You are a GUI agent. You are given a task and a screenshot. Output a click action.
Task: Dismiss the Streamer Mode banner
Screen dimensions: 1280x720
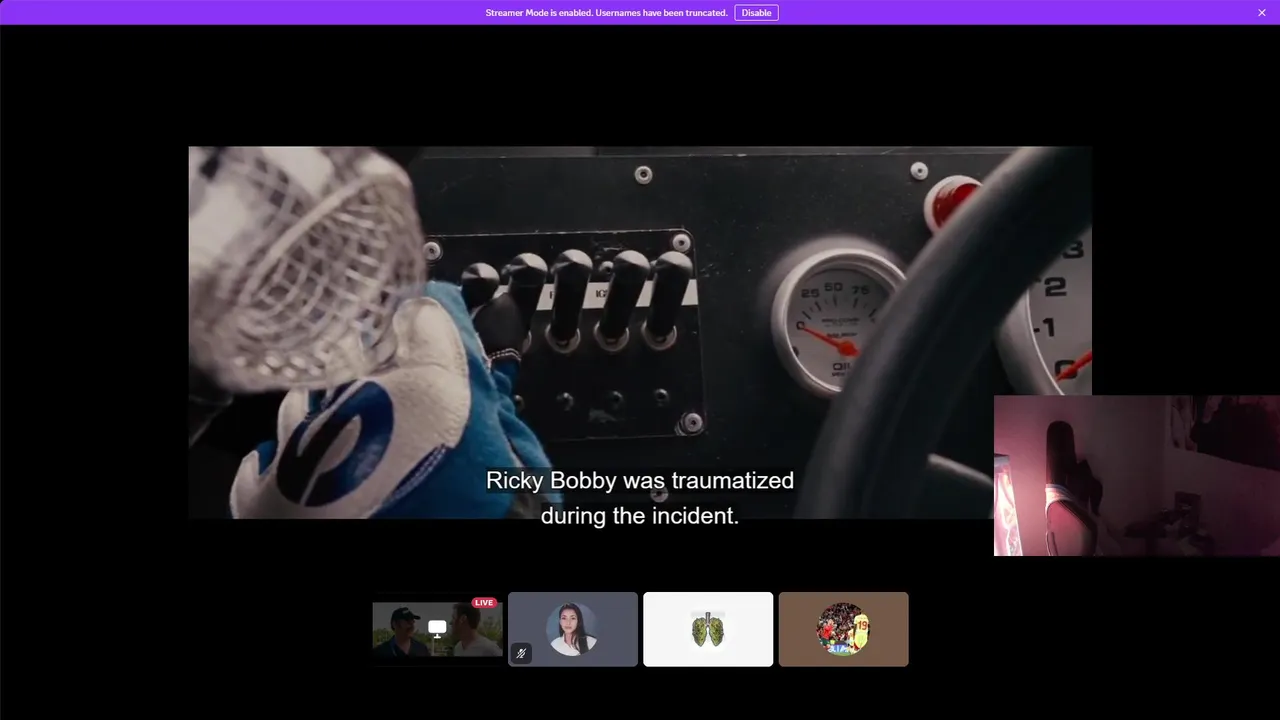point(1262,13)
